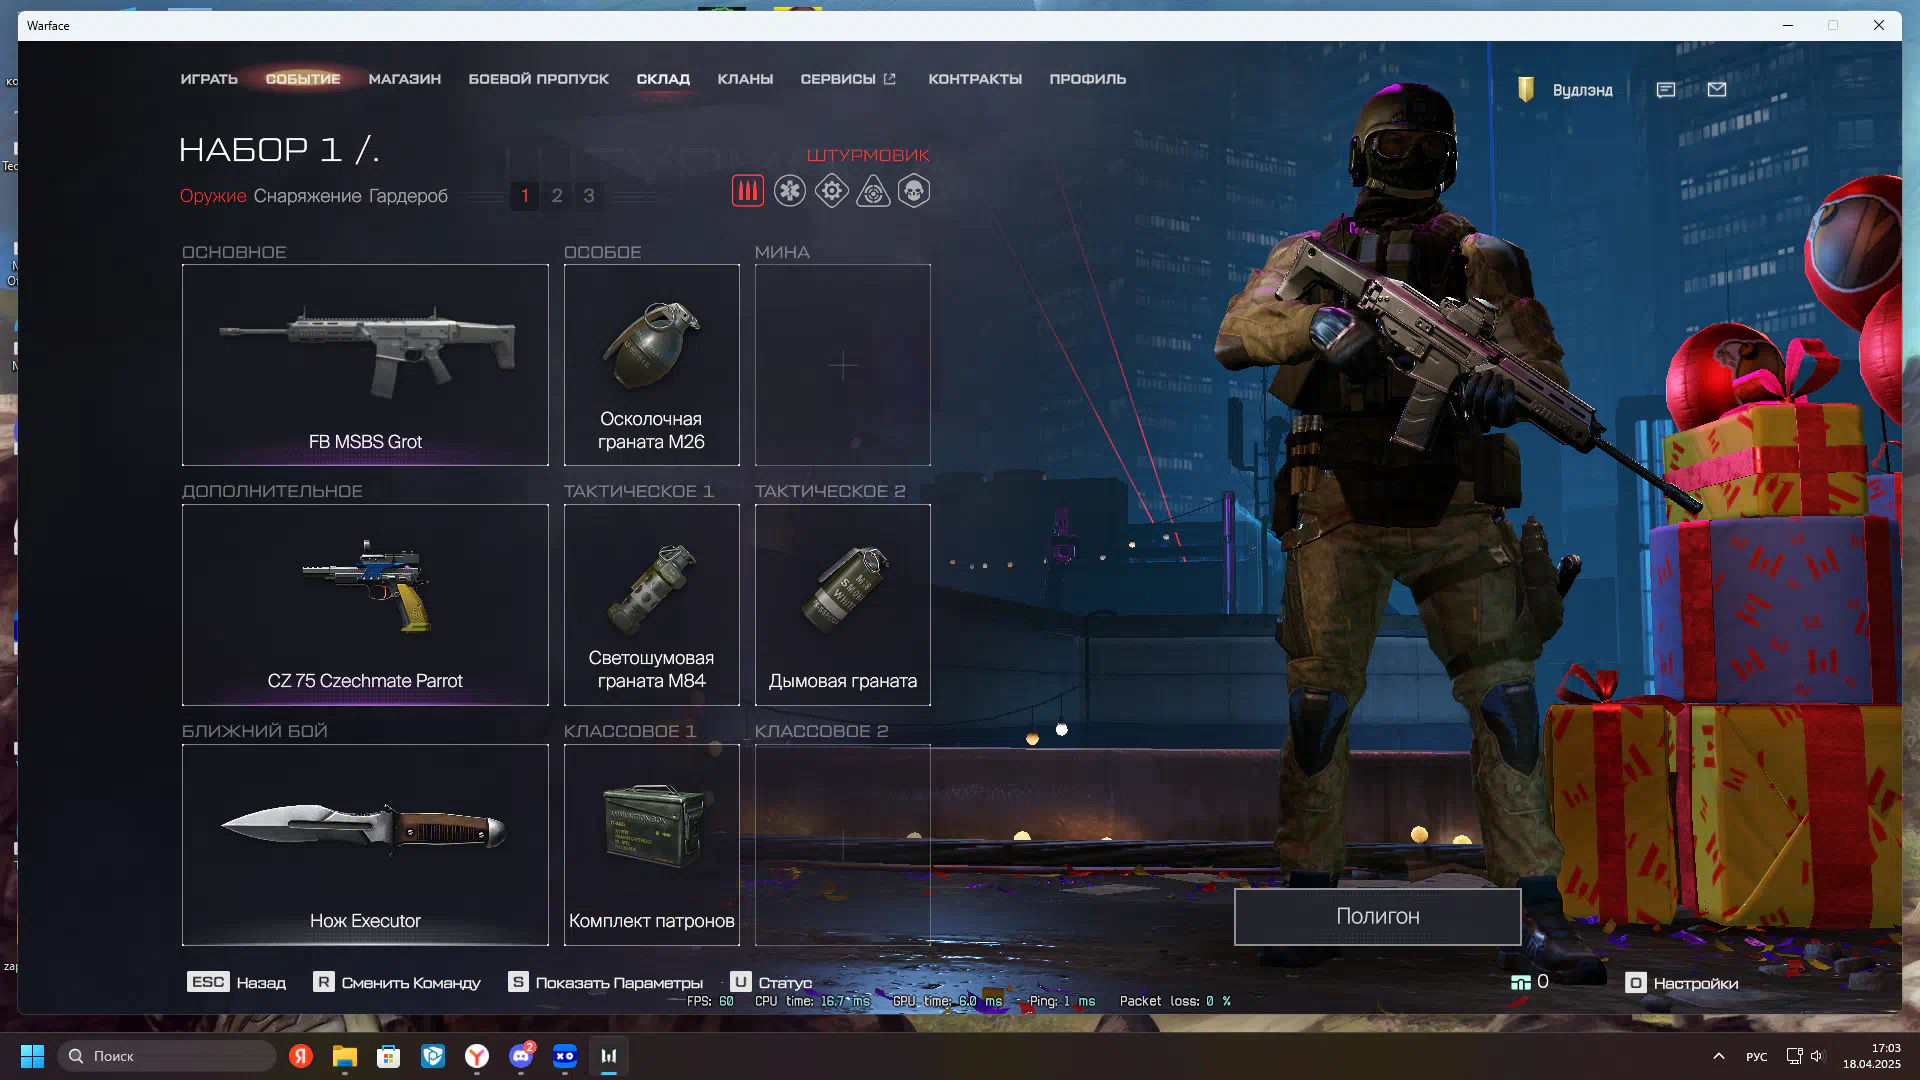Add an item to empty КЛАССОВОЕ 2 slot
The image size is (1920, 1080).
pyautogui.click(x=843, y=845)
